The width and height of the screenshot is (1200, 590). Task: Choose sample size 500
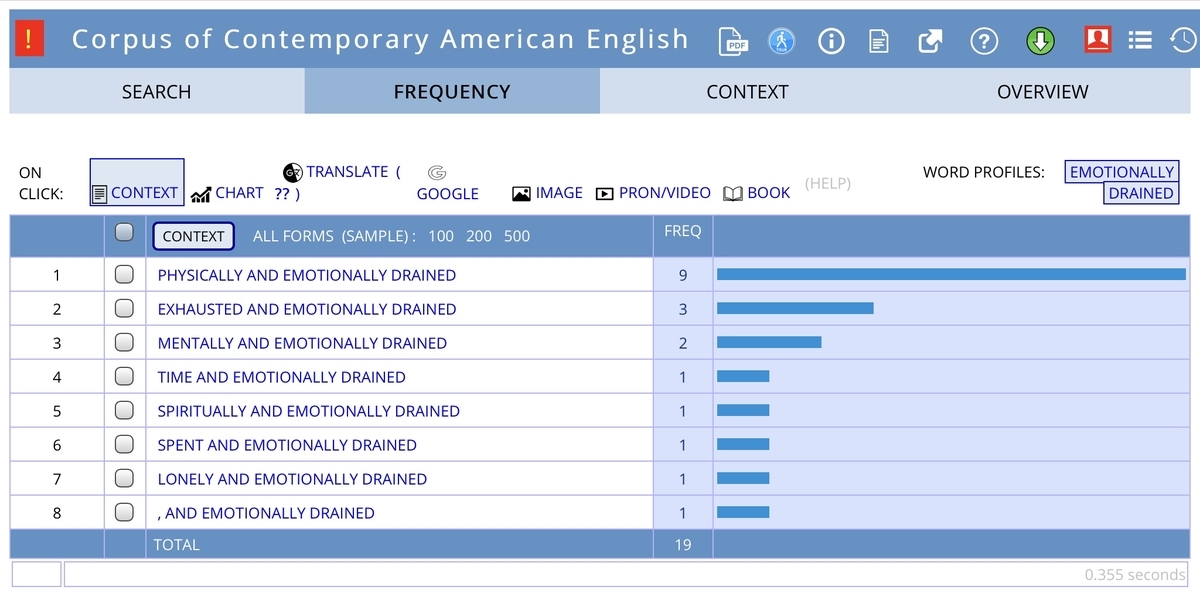tap(517, 236)
